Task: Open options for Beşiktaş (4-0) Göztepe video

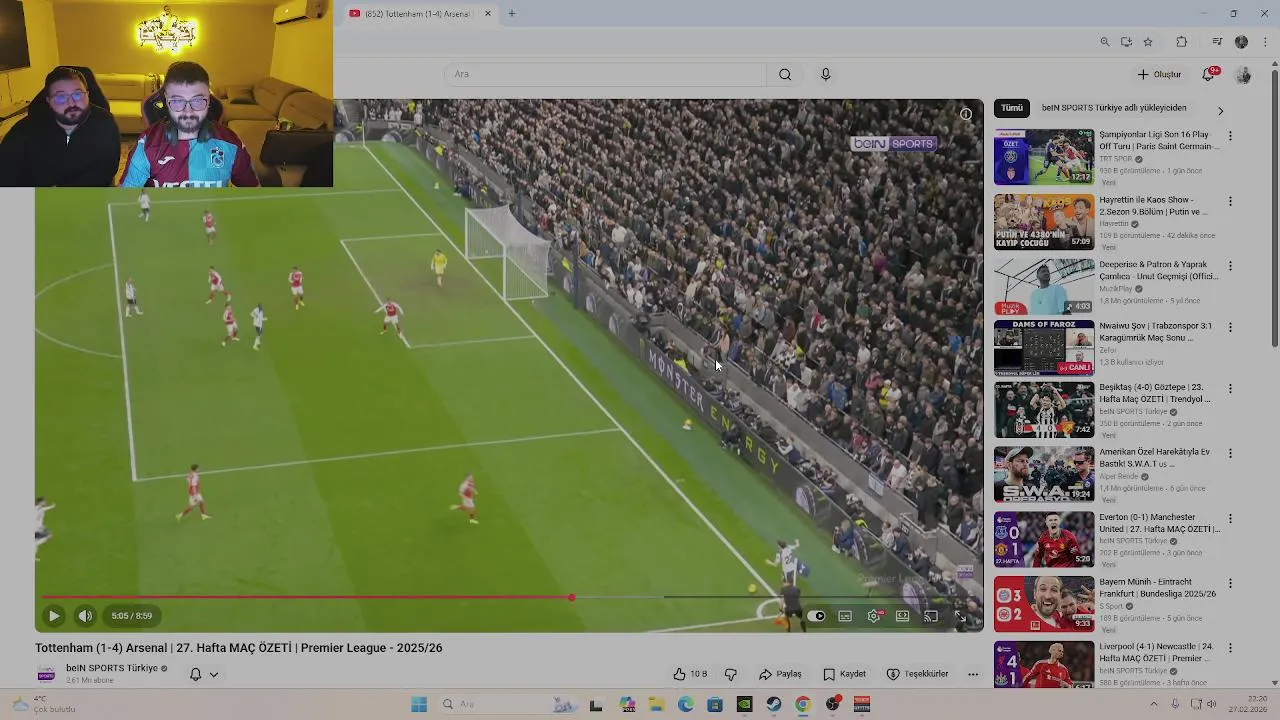Action: point(1230,388)
